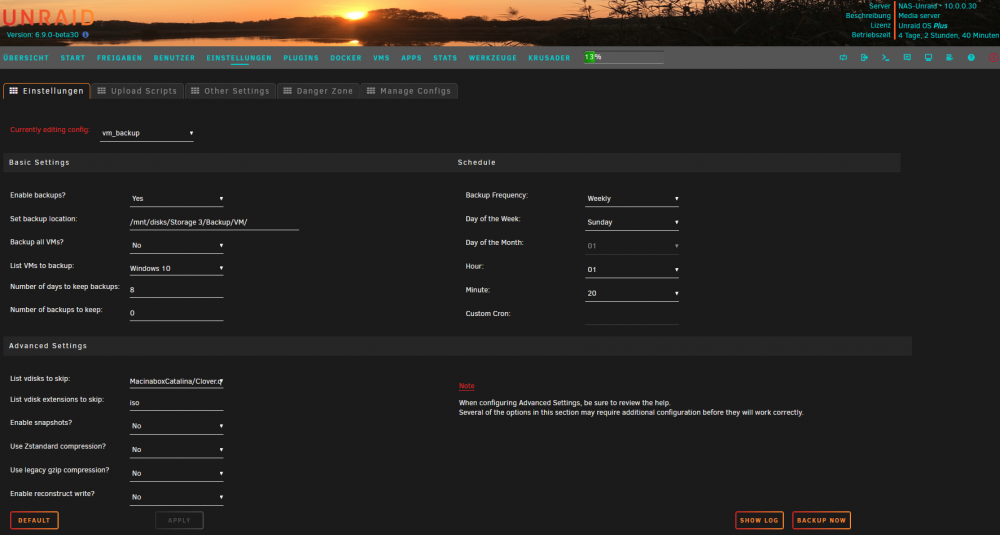Open the Backup all VMs dropdown
The height and width of the screenshot is (535, 1000).
(176, 246)
